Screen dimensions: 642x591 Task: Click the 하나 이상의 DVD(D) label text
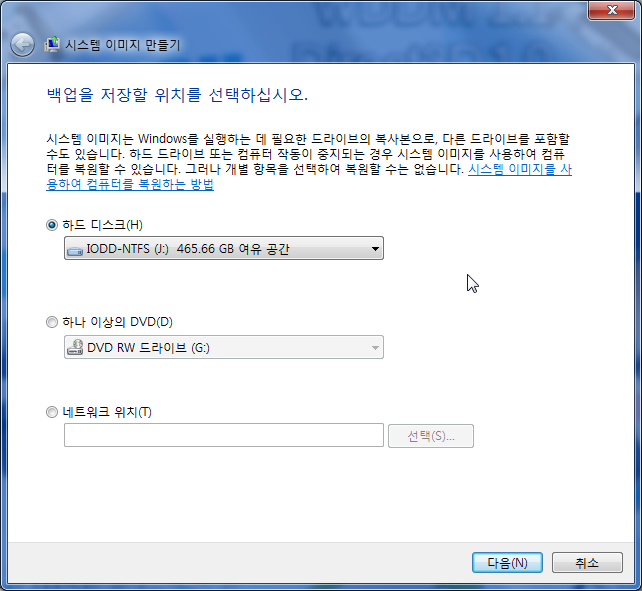pyautogui.click(x=118, y=322)
